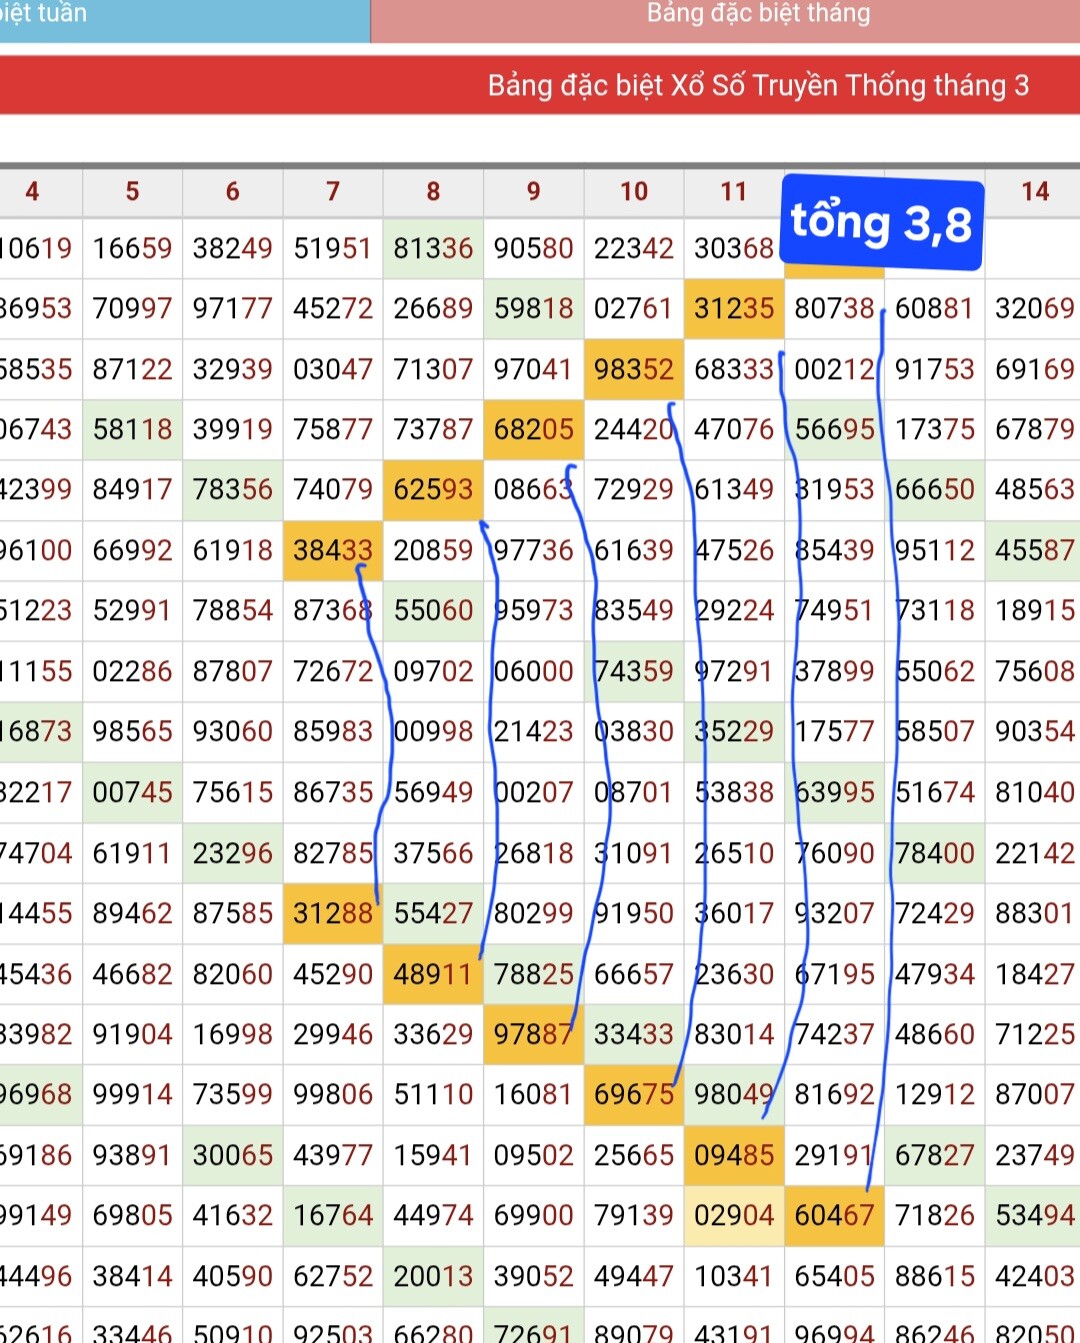Select the highlighted result 68205
Screen dimensions: 1080x1343
pos(533,430)
